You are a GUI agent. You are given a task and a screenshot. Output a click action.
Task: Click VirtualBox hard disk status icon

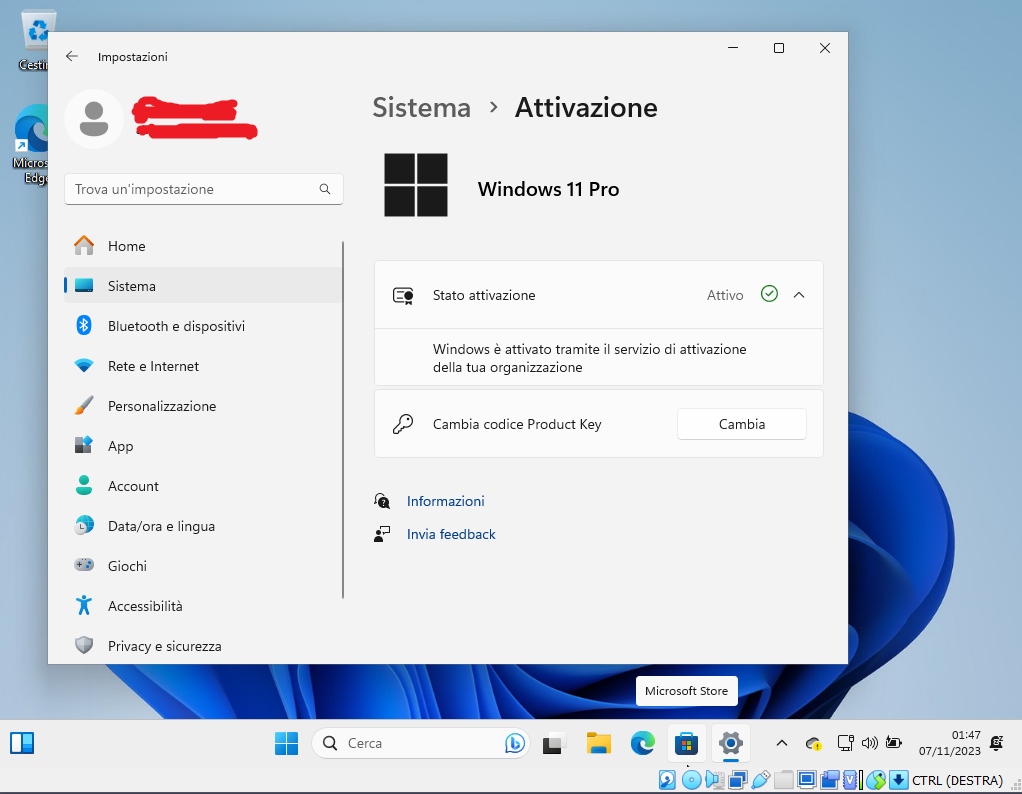[x=667, y=780]
